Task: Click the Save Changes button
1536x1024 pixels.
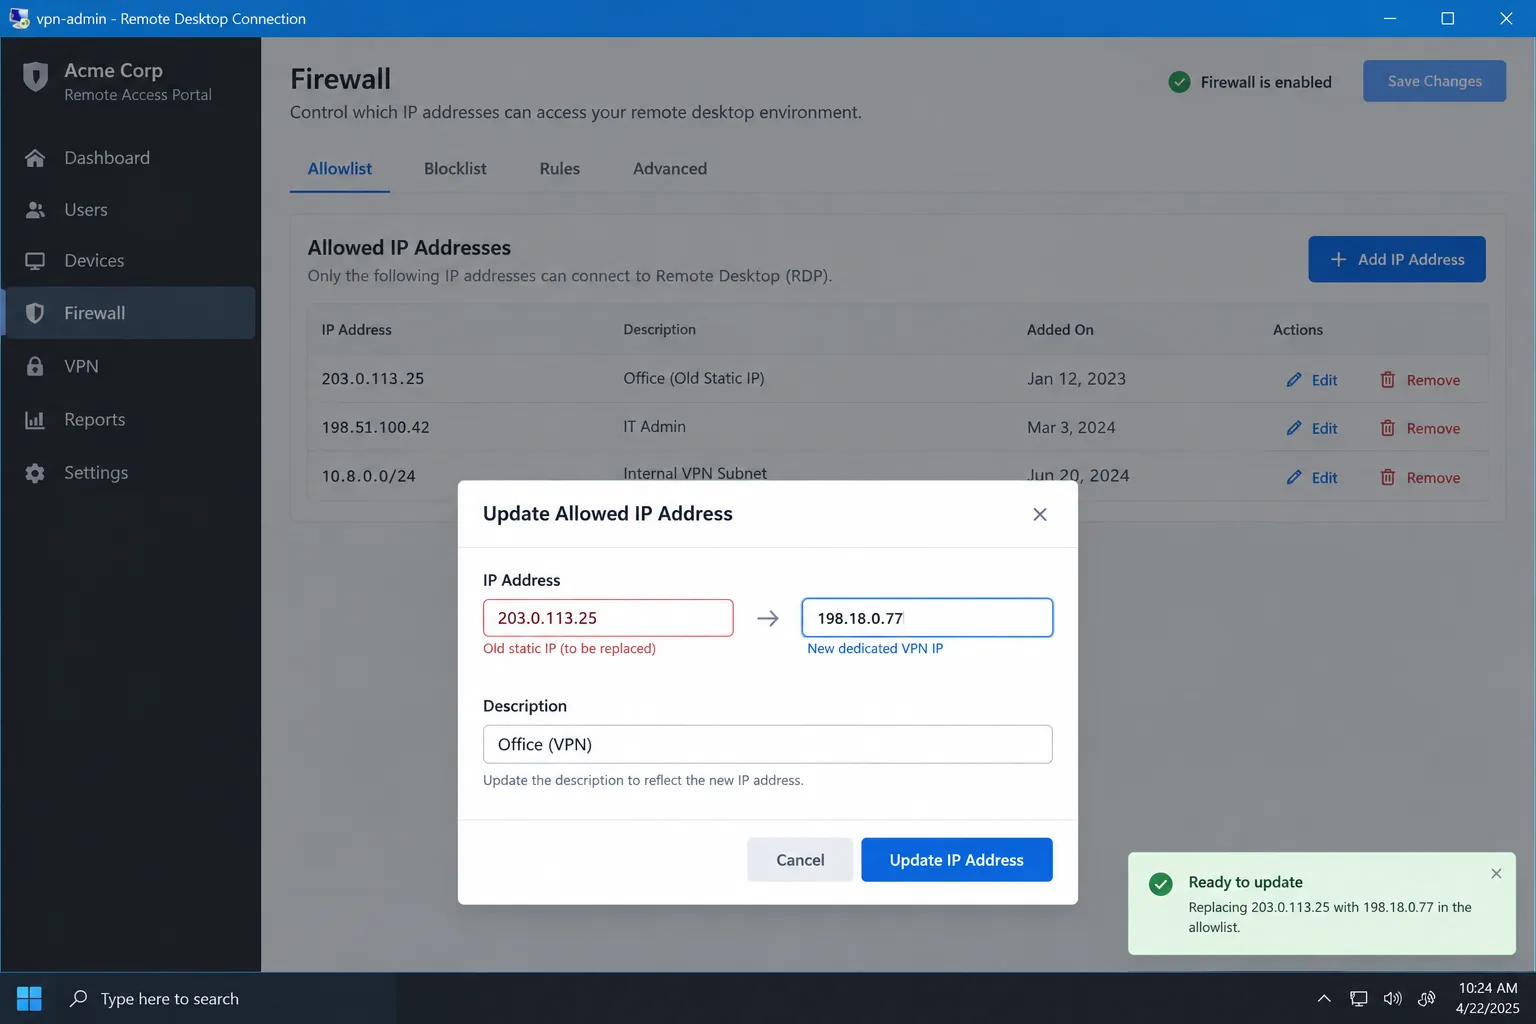Action: point(1434,81)
